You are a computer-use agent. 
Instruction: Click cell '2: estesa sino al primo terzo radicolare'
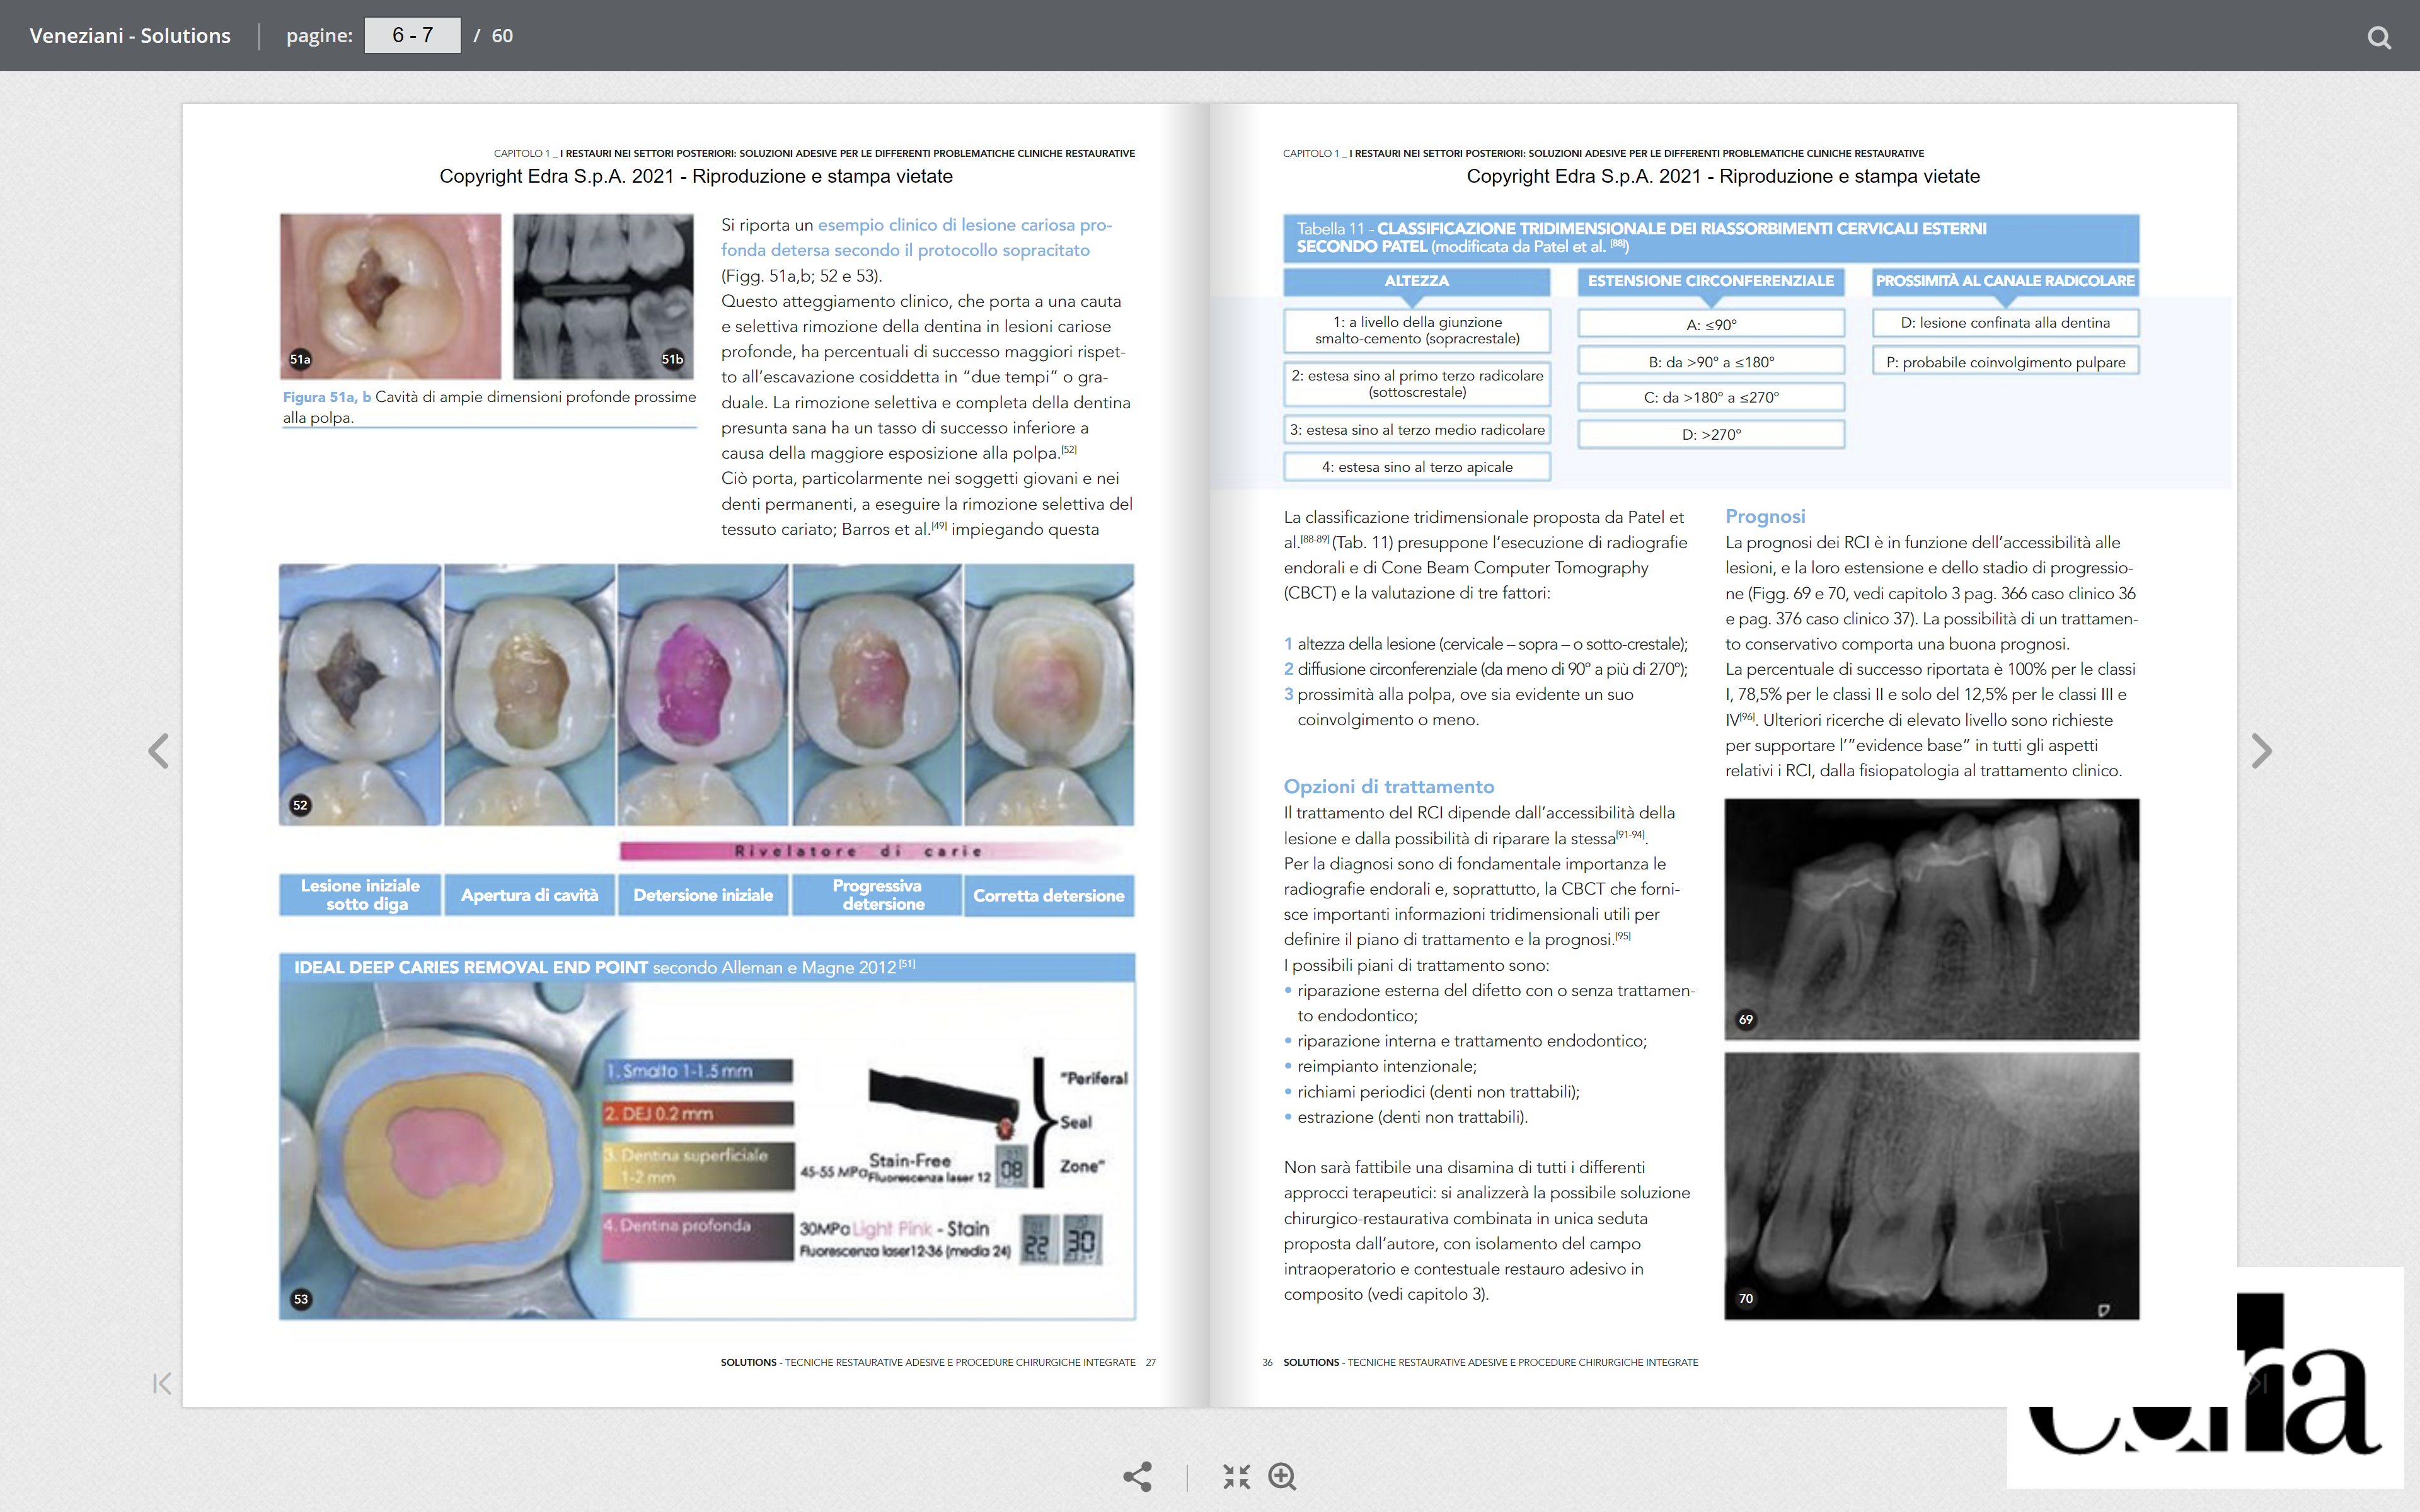pos(1417,384)
